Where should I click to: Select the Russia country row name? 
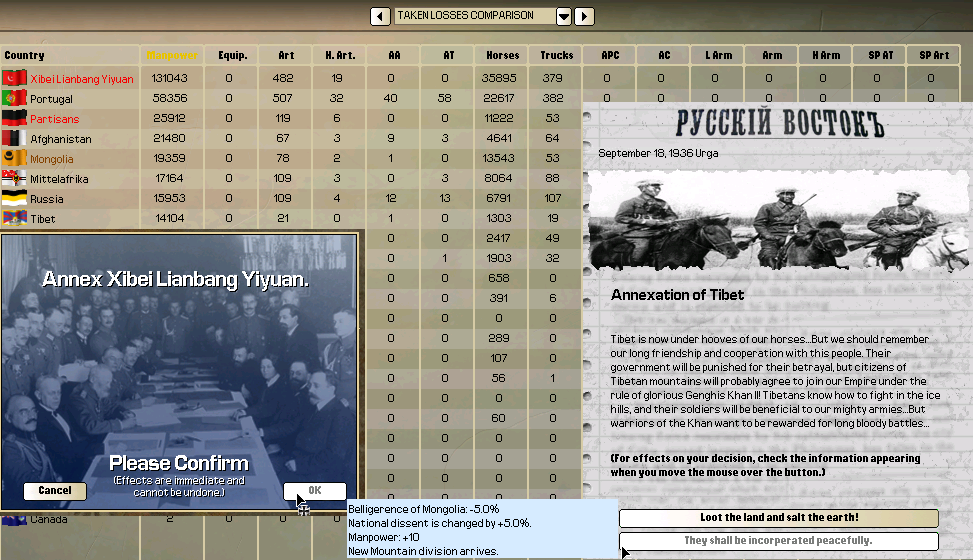tap(47, 199)
